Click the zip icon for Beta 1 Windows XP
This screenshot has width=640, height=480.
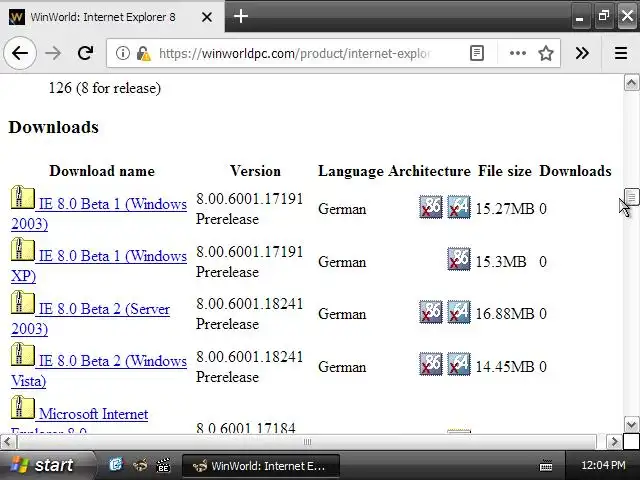tap(22, 249)
